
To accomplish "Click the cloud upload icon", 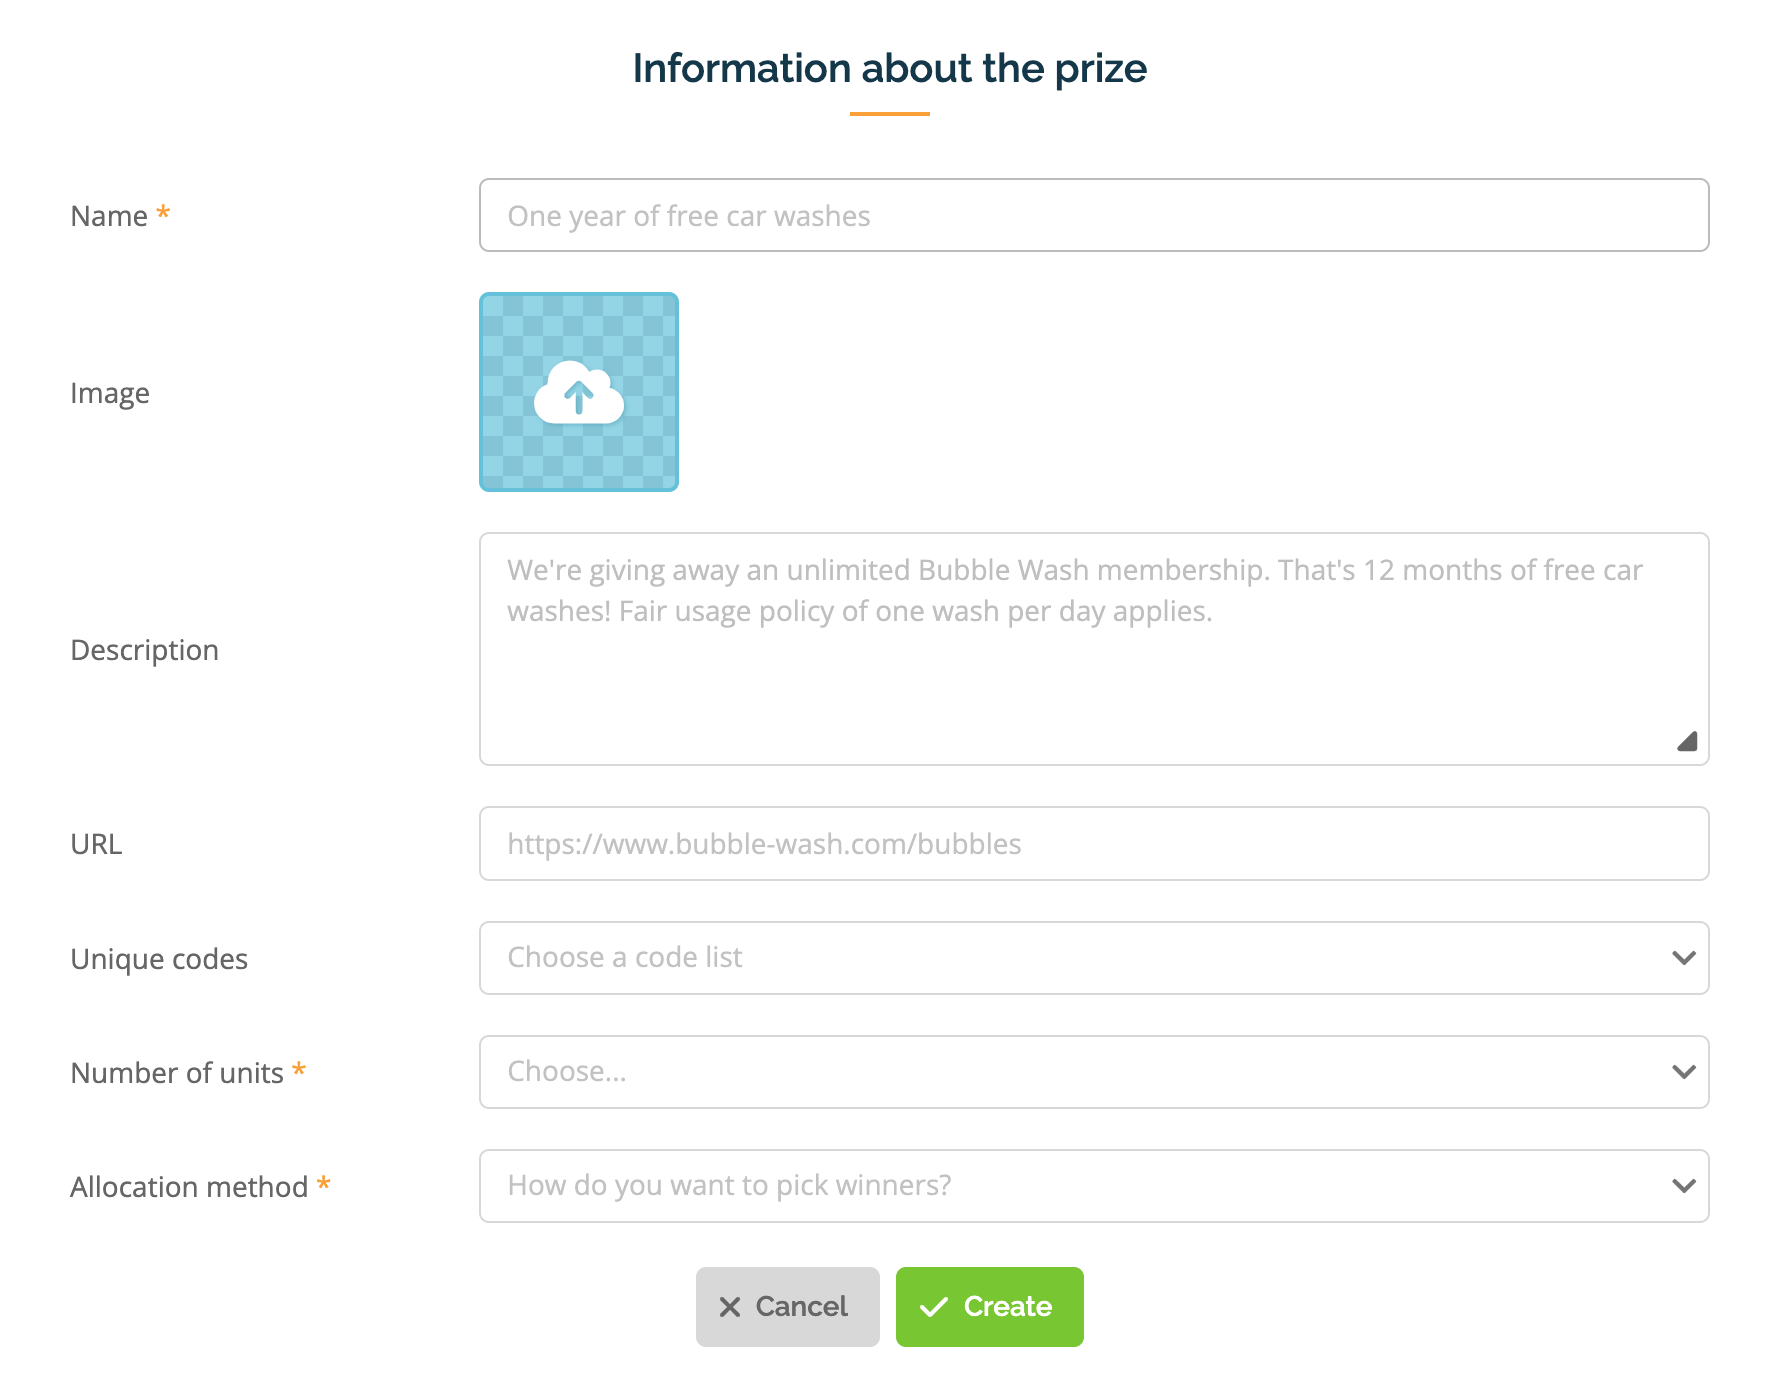I will click(x=579, y=392).
